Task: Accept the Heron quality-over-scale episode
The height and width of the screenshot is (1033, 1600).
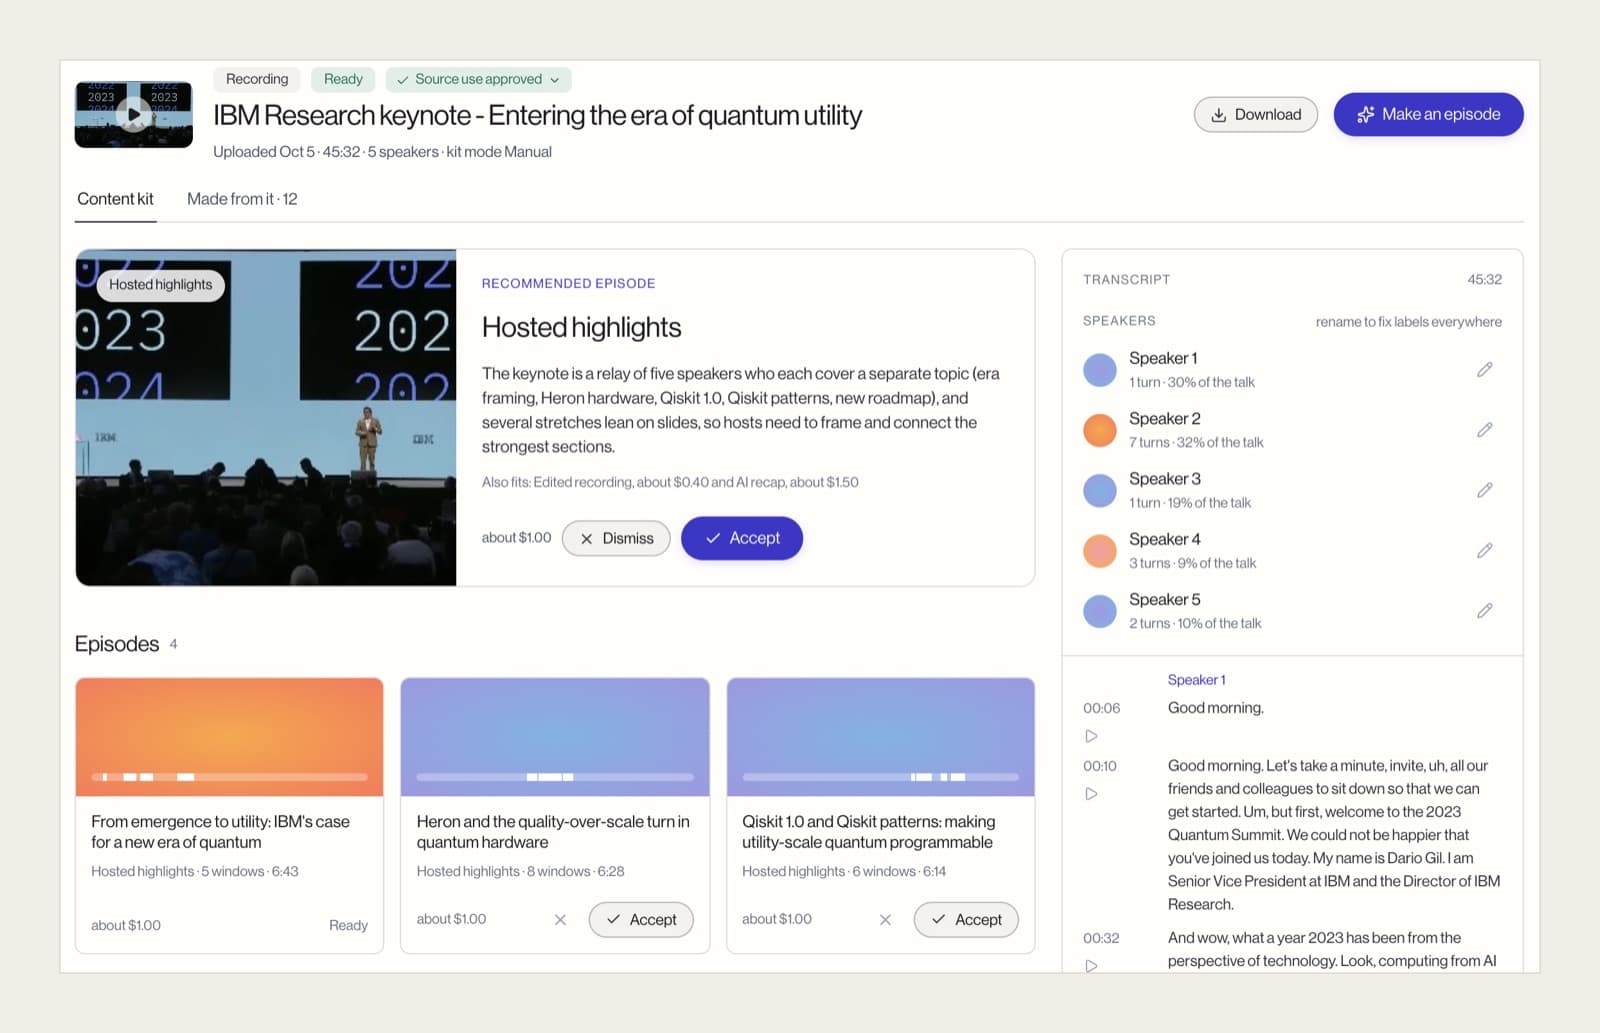Action: [x=641, y=919]
